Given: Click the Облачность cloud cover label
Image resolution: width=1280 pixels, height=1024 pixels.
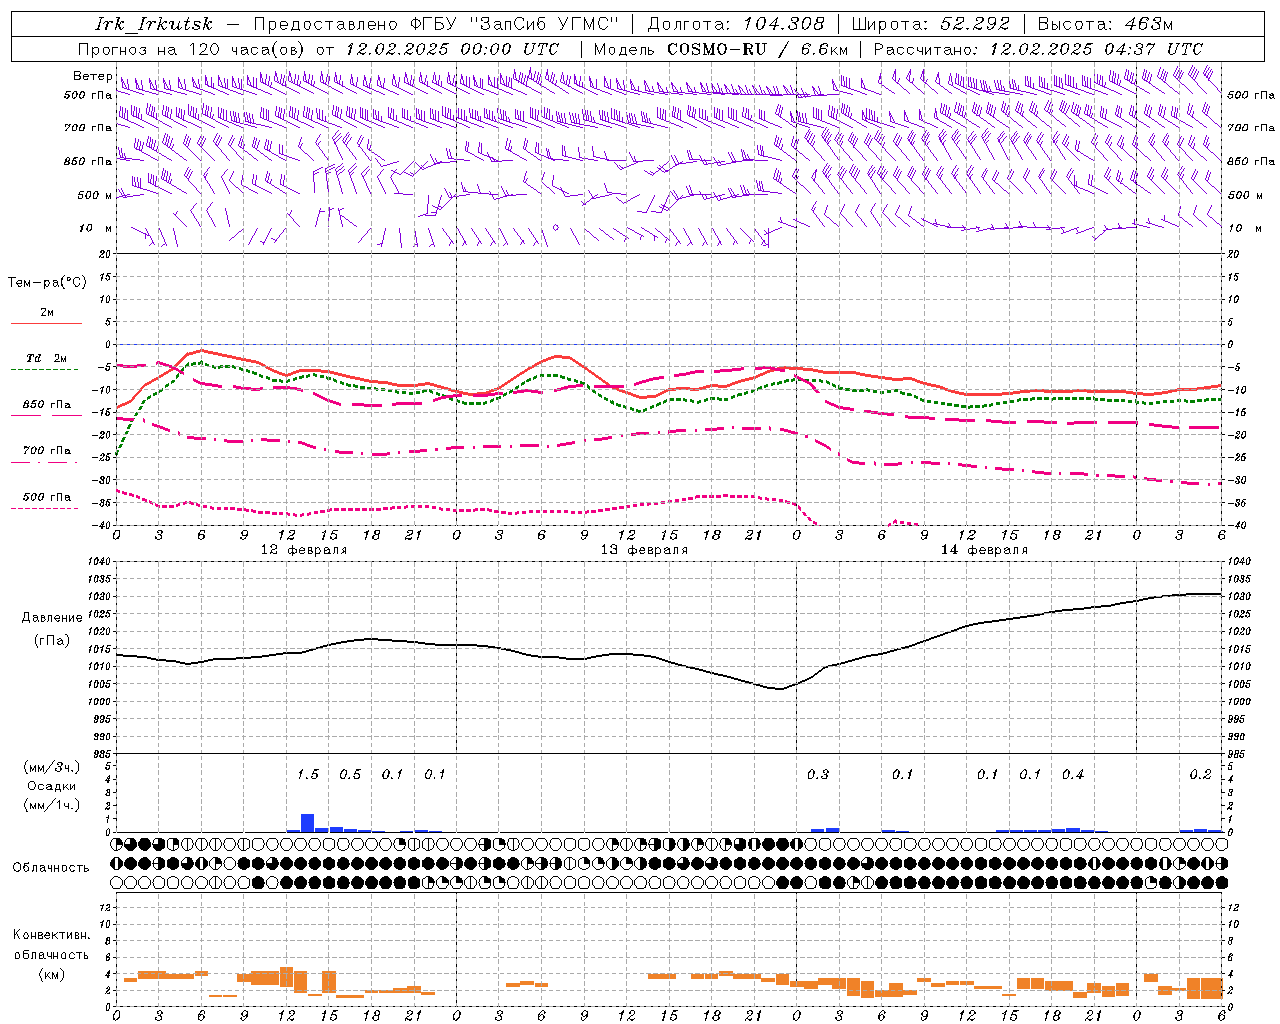Looking at the screenshot, I should click(51, 867).
